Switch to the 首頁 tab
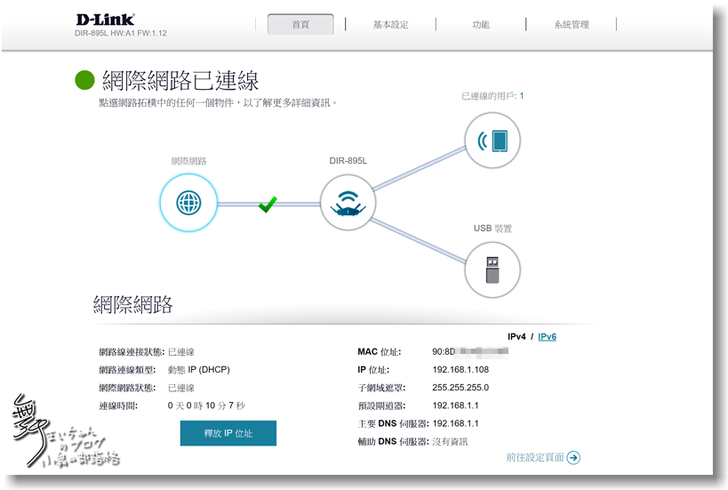 pyautogui.click(x=300, y=25)
